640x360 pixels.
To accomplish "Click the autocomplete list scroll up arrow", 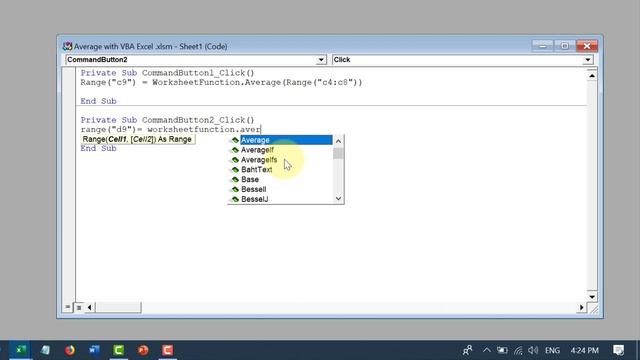I will pyautogui.click(x=338, y=141).
